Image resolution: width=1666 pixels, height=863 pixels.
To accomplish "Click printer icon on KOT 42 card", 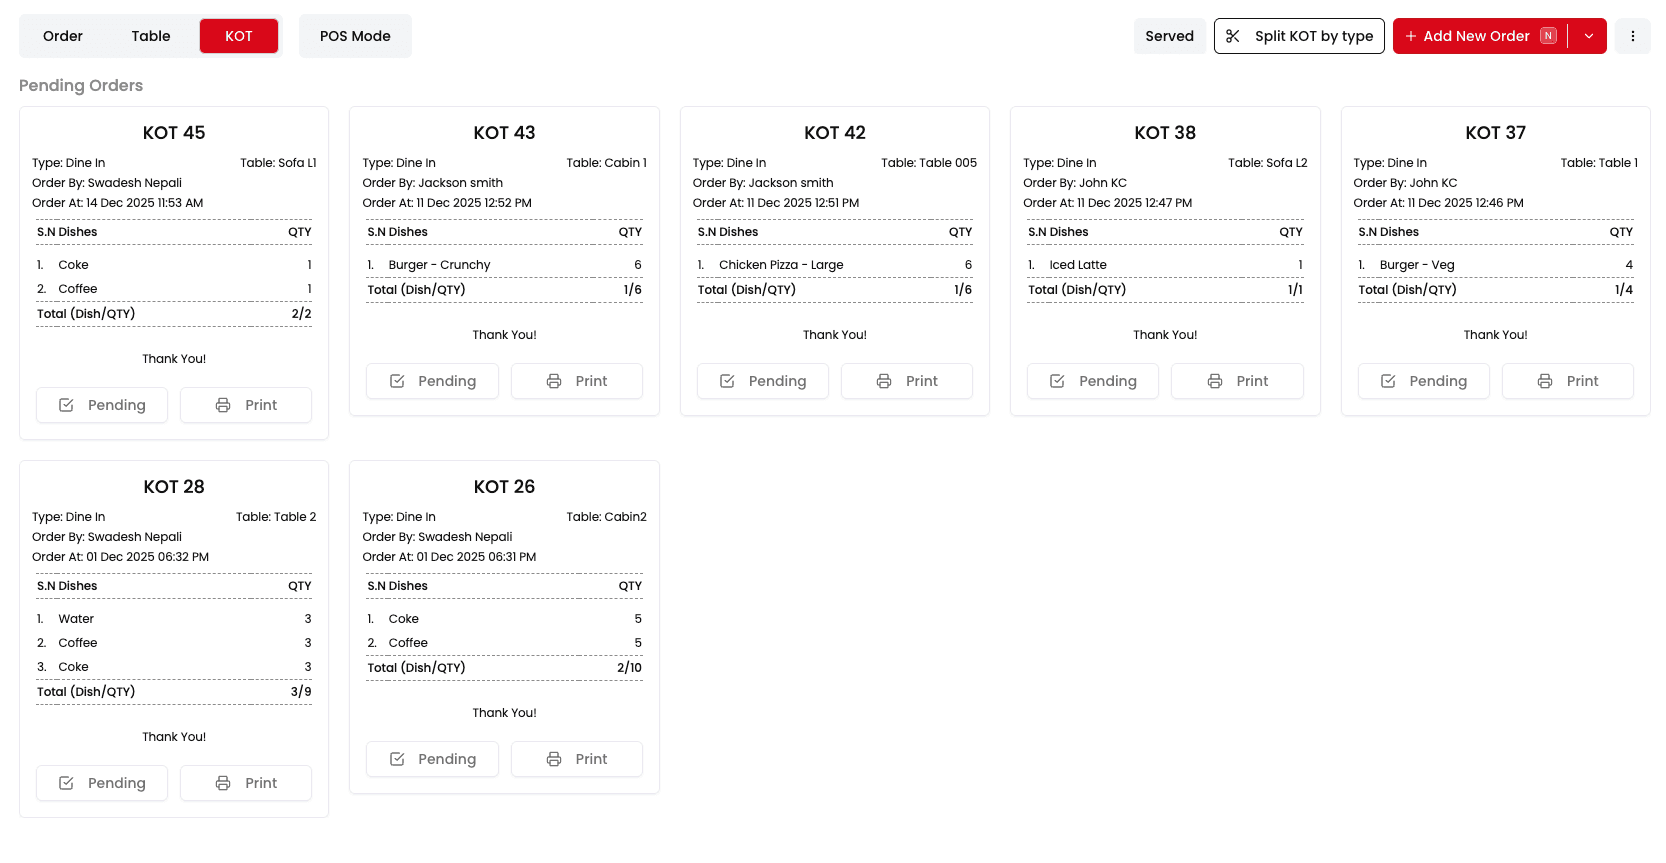I will [884, 381].
